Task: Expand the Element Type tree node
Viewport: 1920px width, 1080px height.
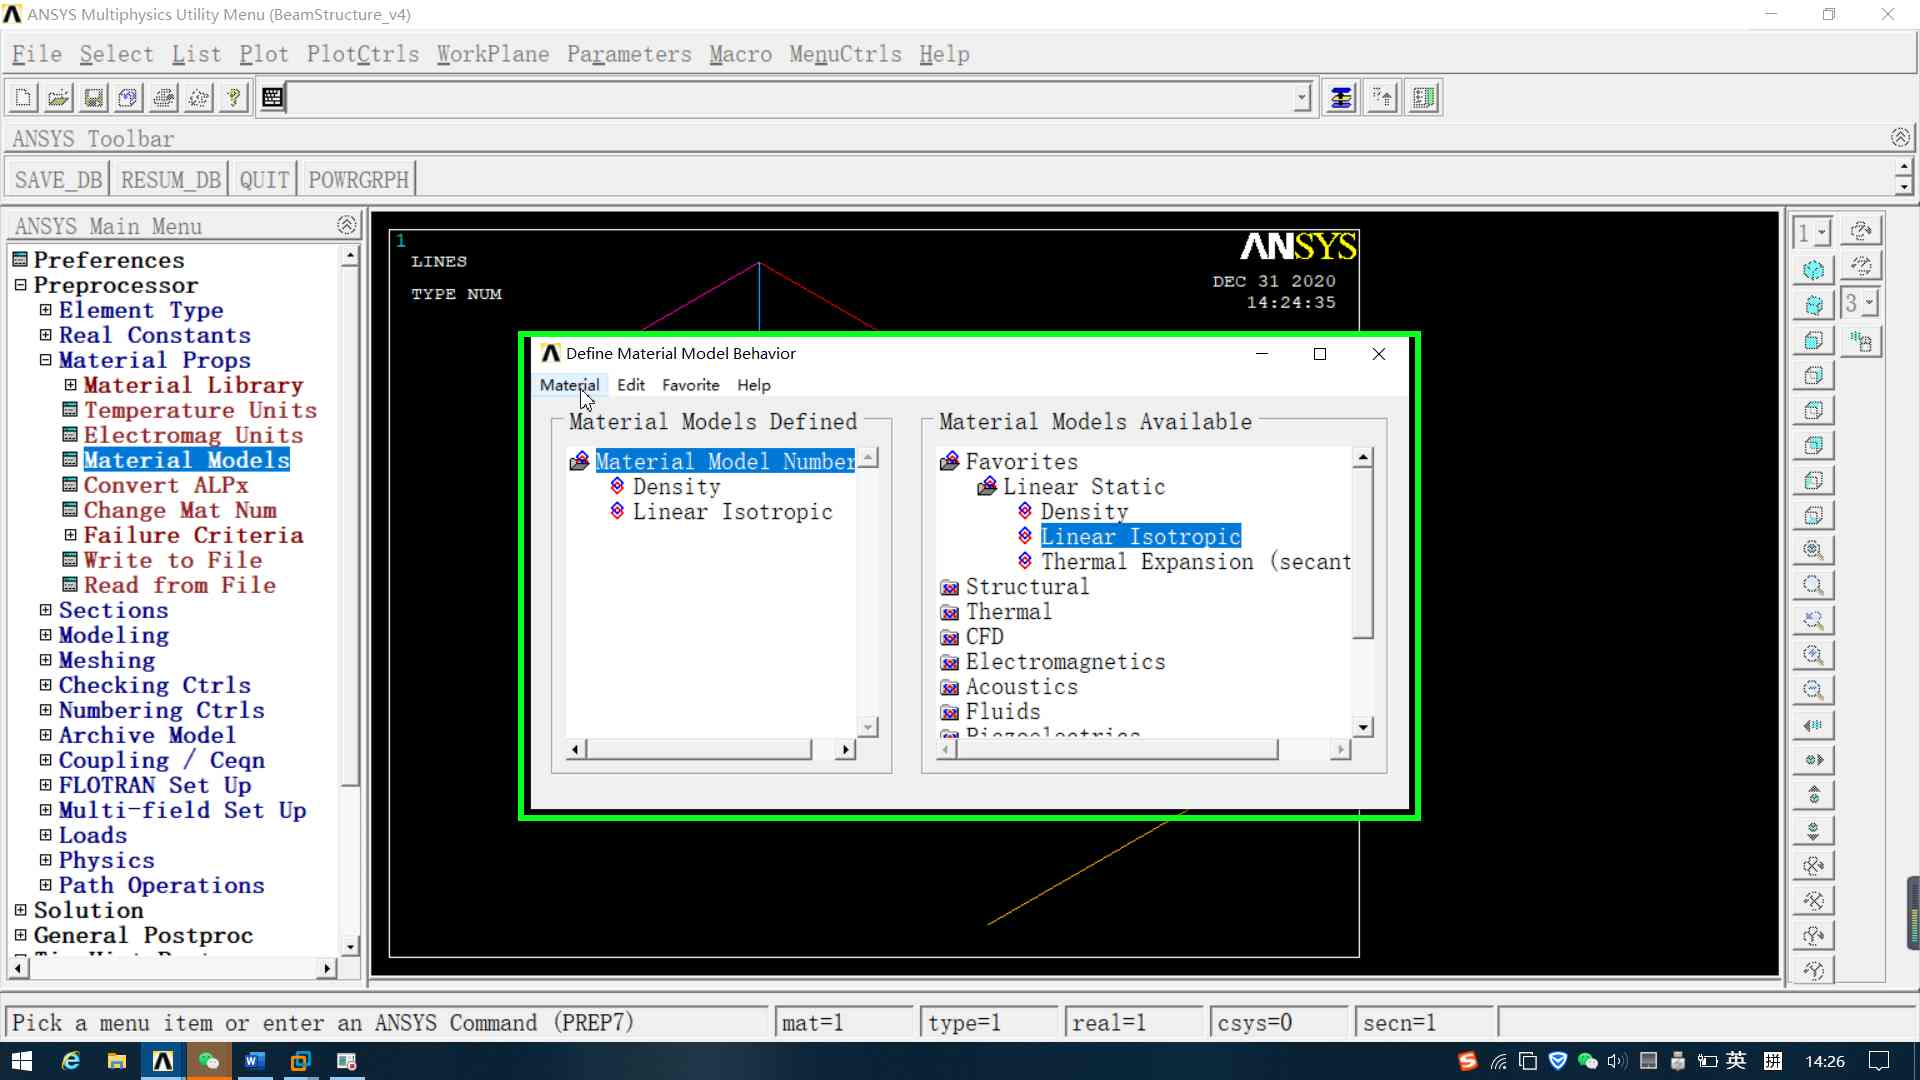Action: [x=45, y=310]
